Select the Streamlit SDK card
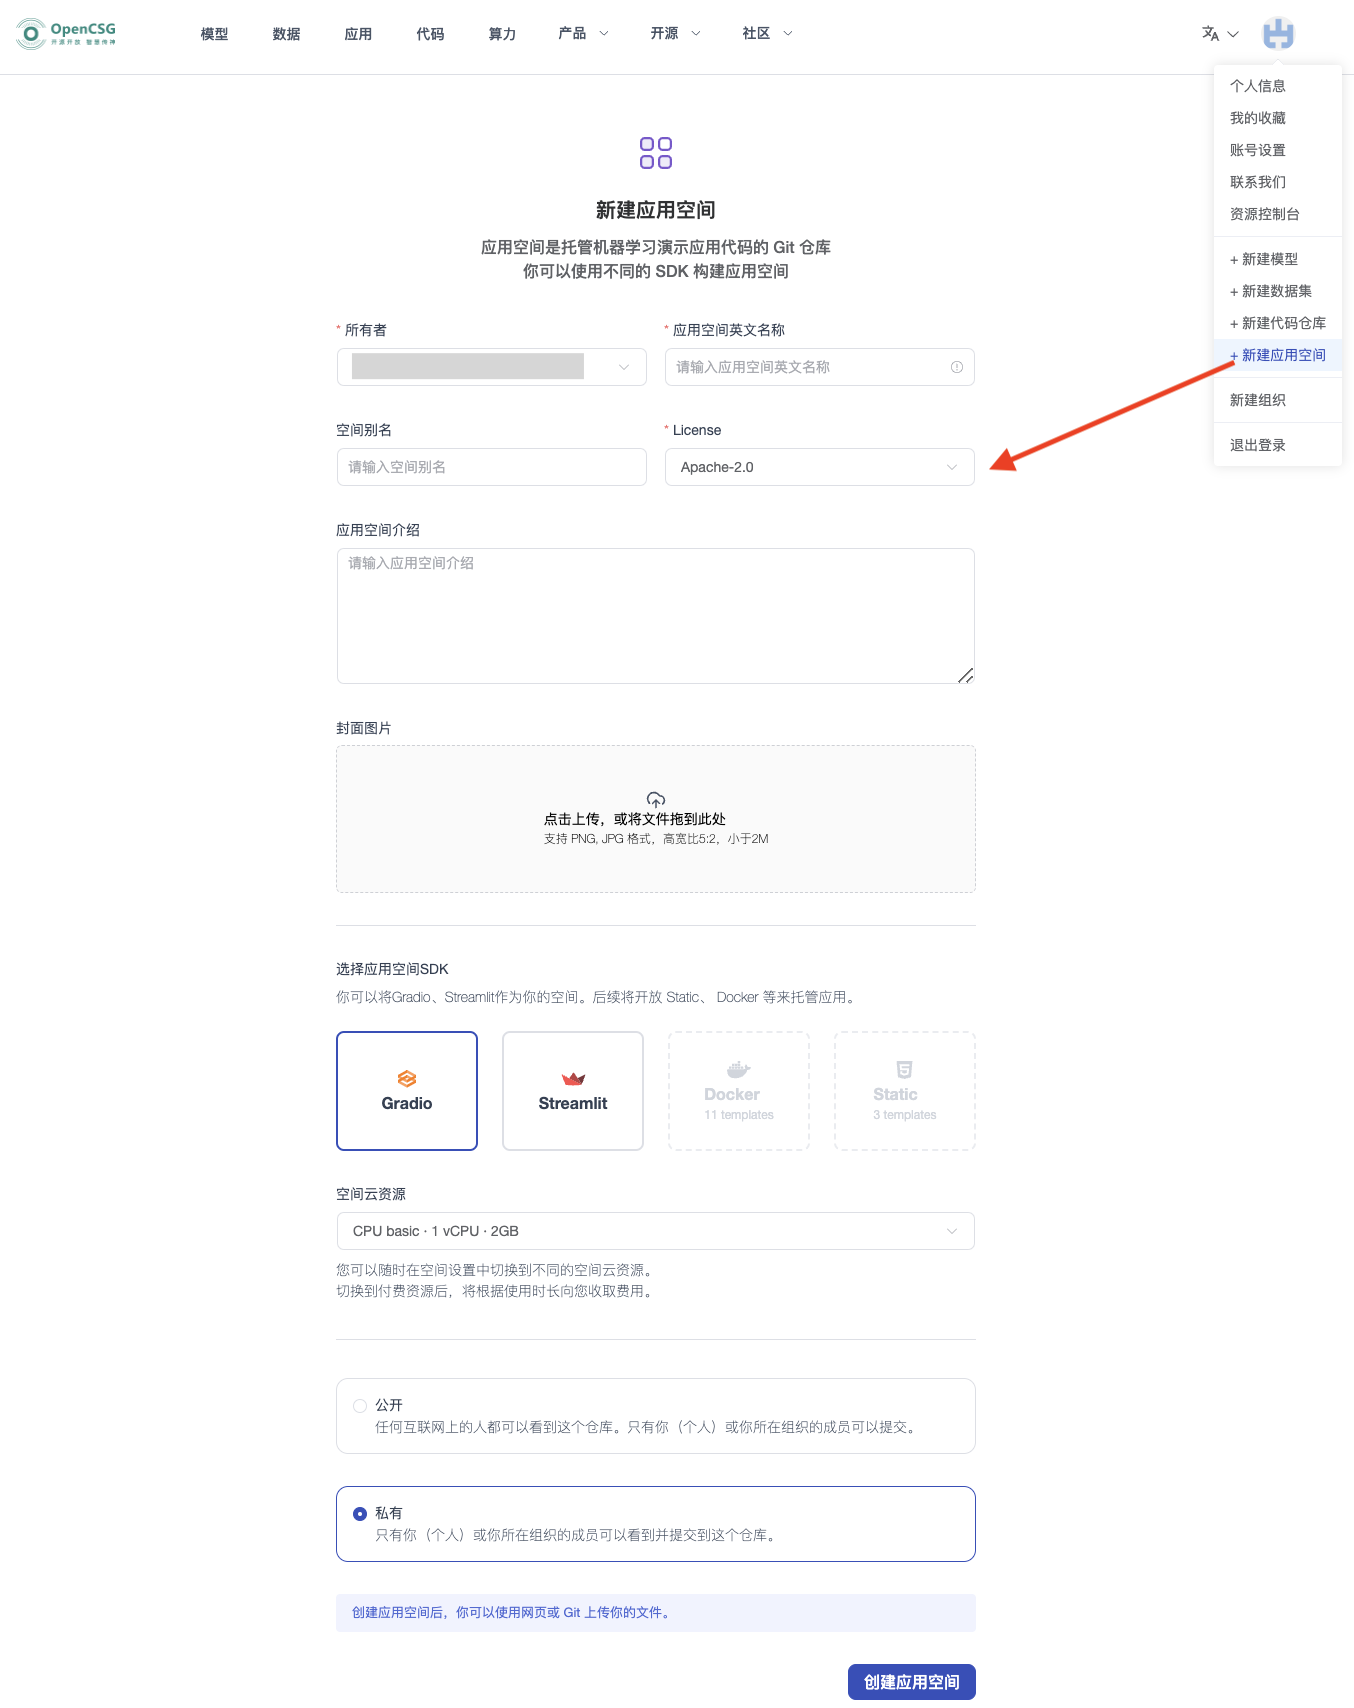The image size is (1354, 1708). [573, 1091]
